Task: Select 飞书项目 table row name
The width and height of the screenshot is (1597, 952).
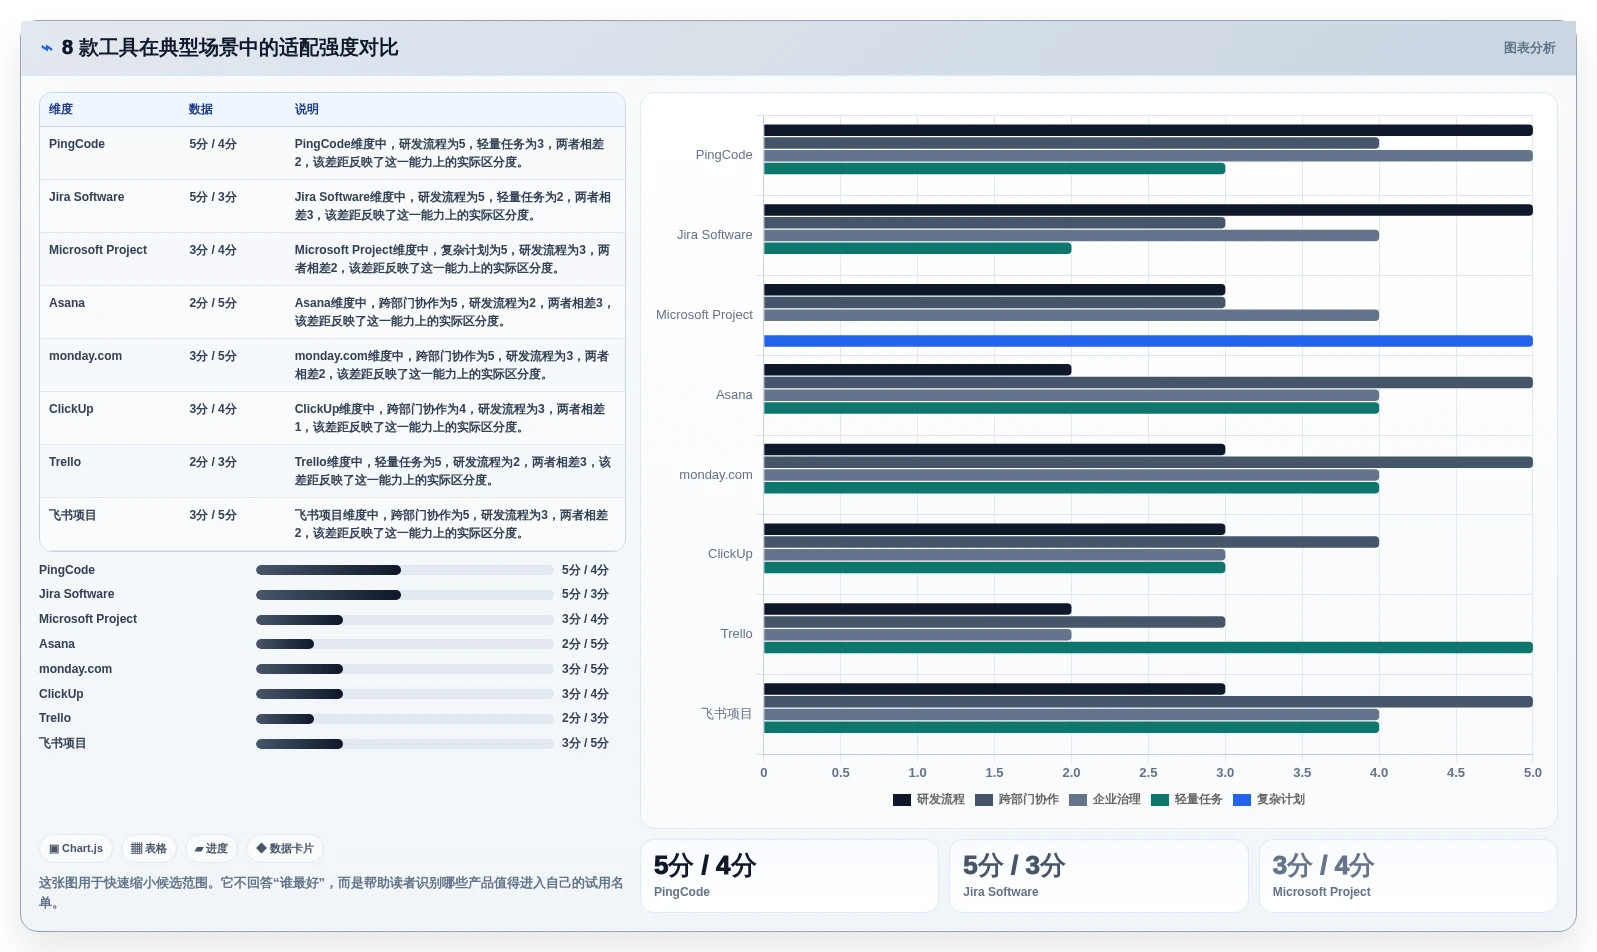Action: 73,515
